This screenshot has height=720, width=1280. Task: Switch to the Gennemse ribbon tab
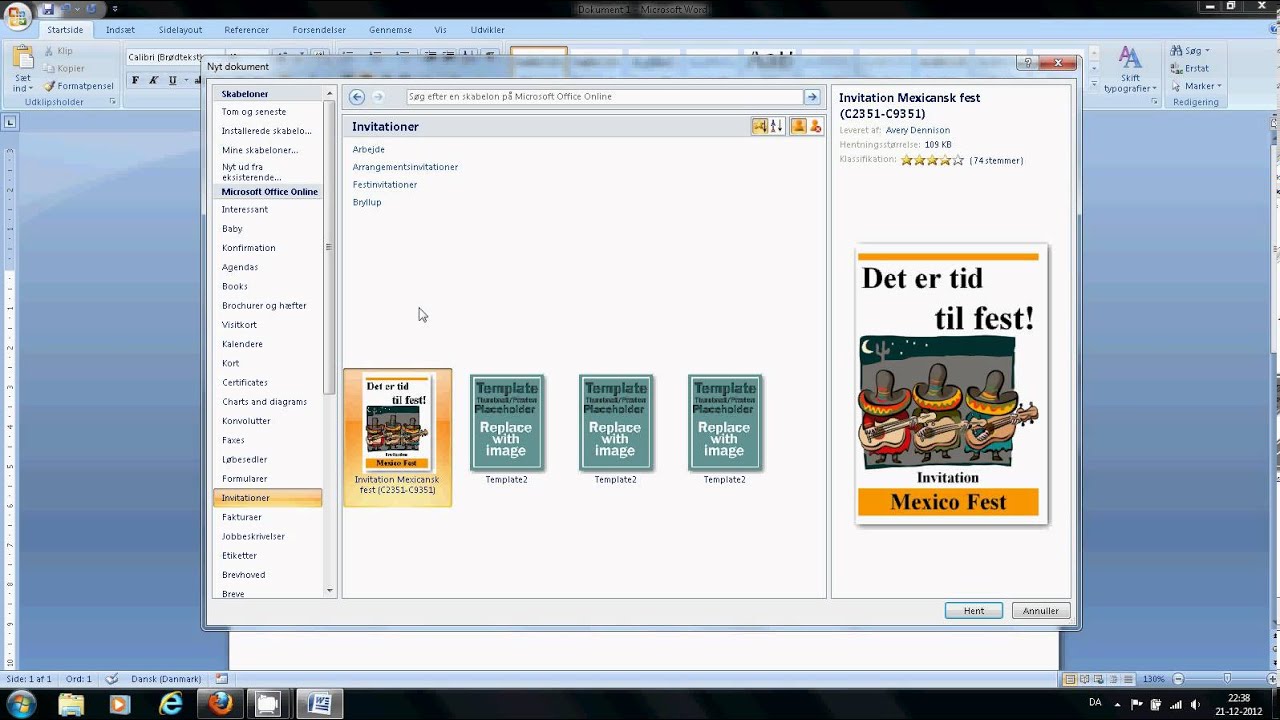coord(390,30)
